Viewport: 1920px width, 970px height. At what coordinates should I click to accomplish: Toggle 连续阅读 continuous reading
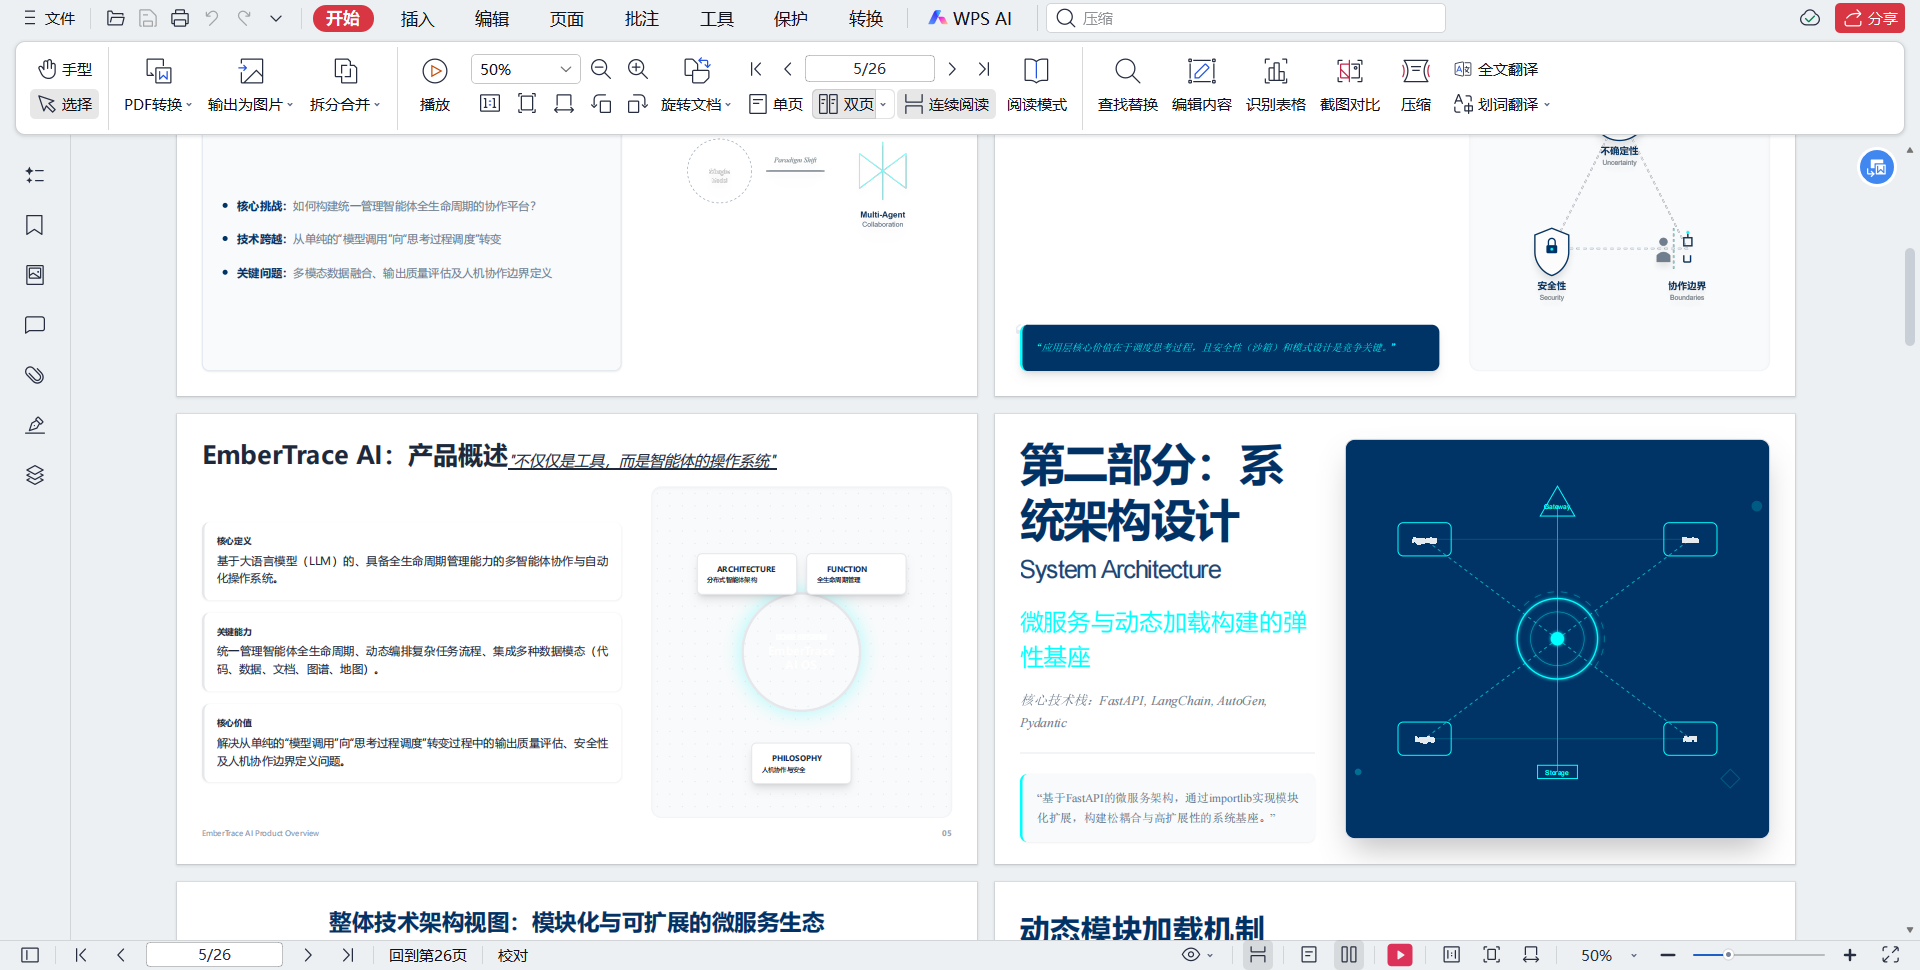(x=946, y=104)
